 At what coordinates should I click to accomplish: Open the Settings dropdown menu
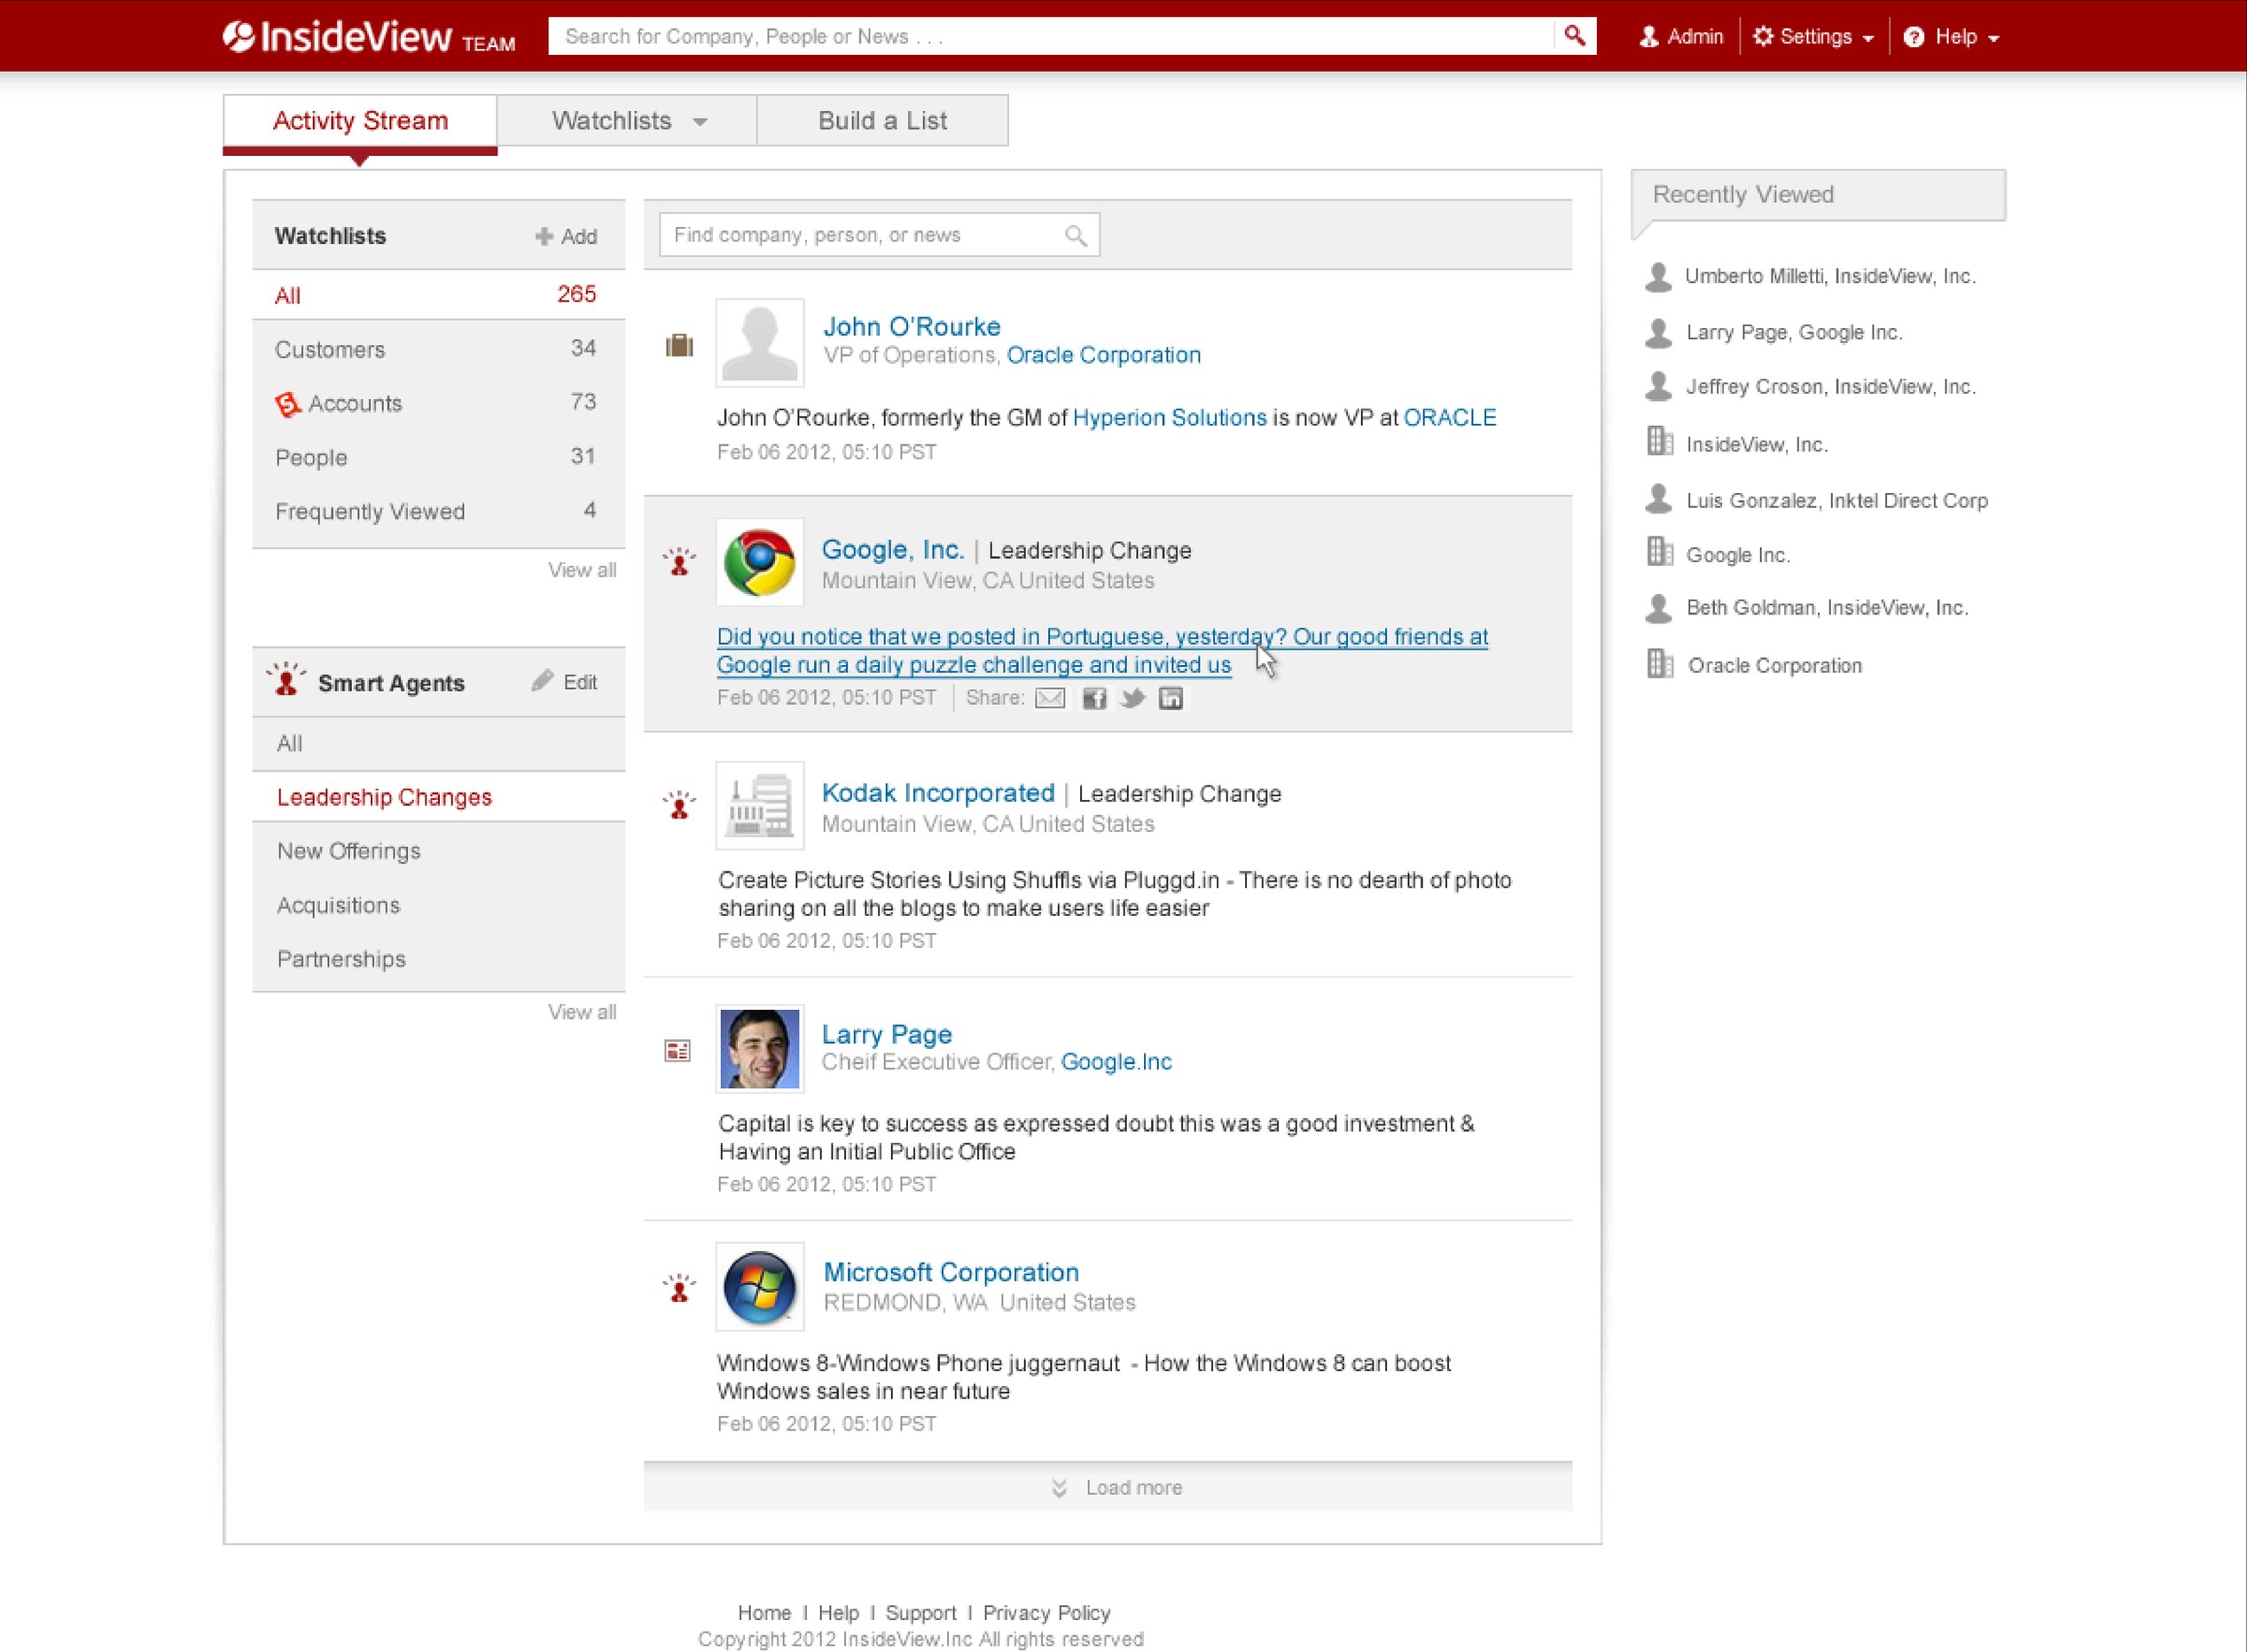[1814, 37]
